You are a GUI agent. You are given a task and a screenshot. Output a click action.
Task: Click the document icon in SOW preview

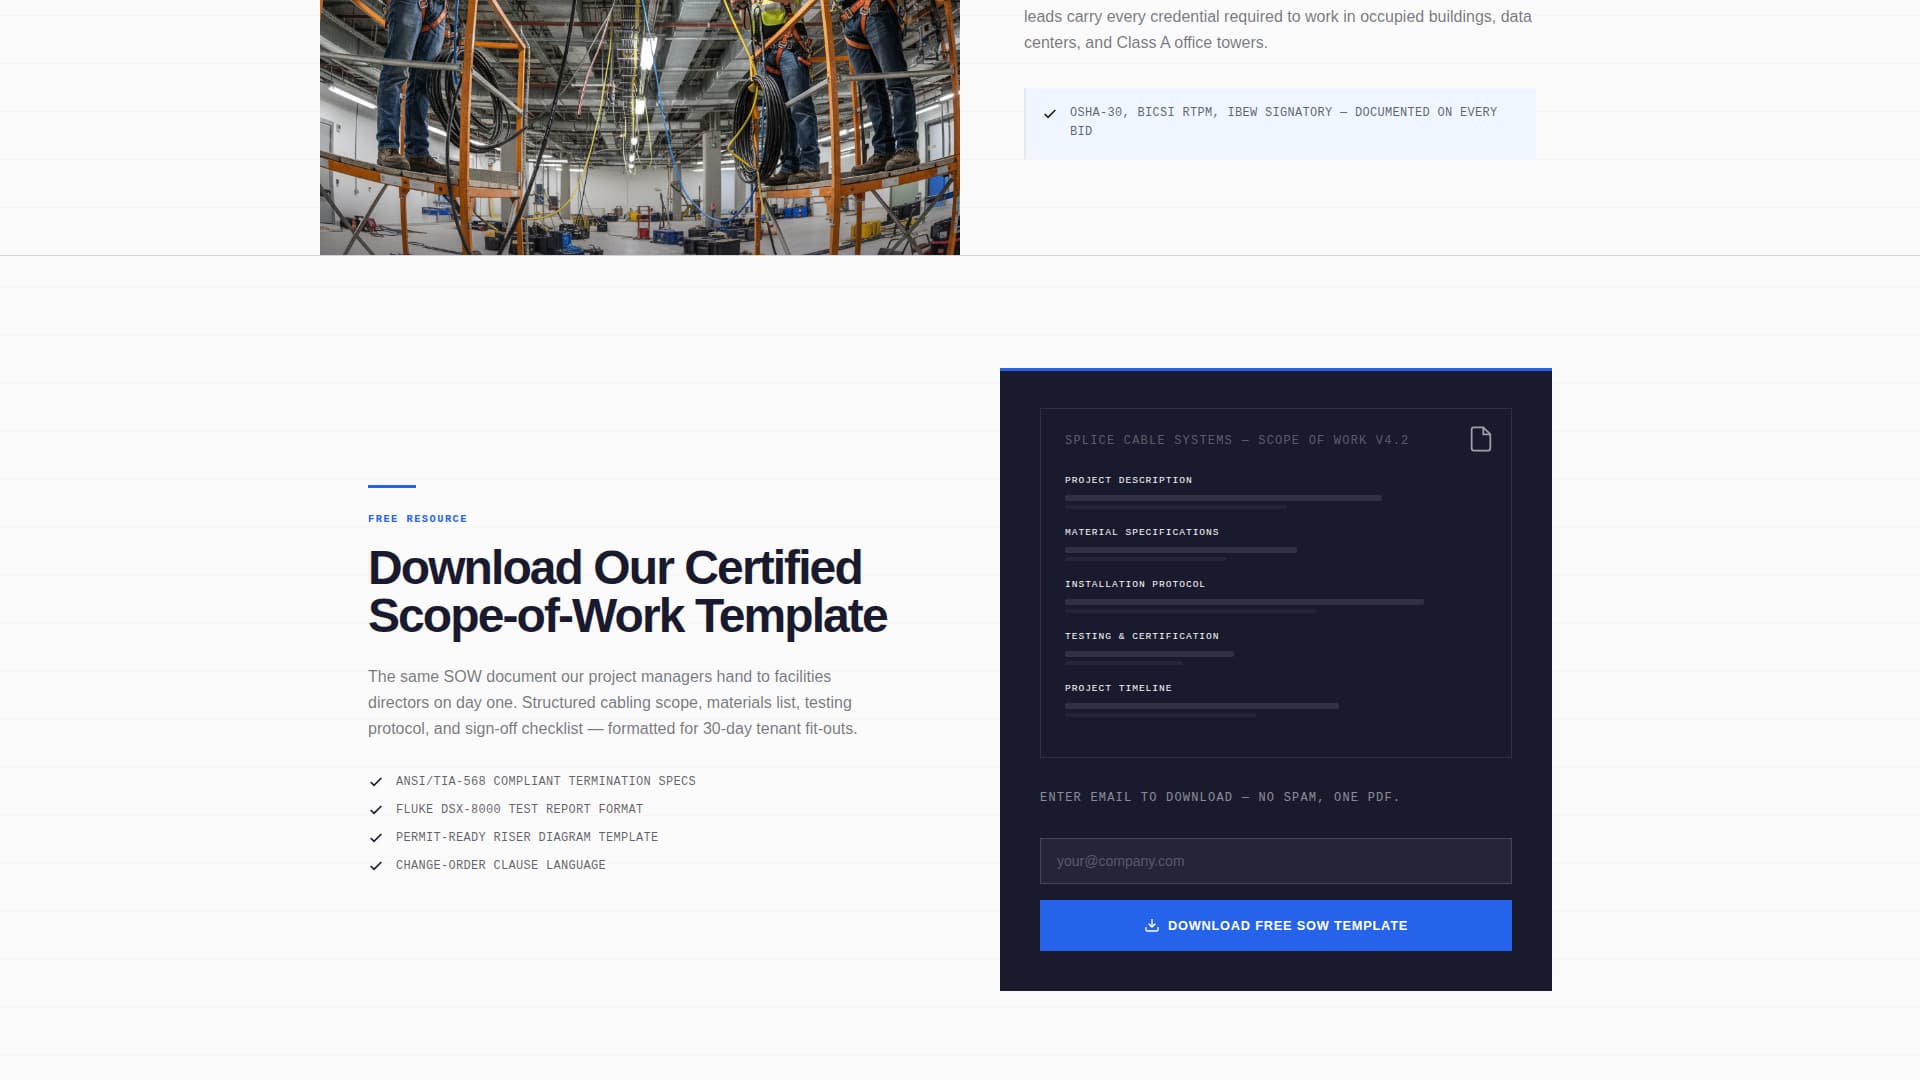tap(1481, 439)
